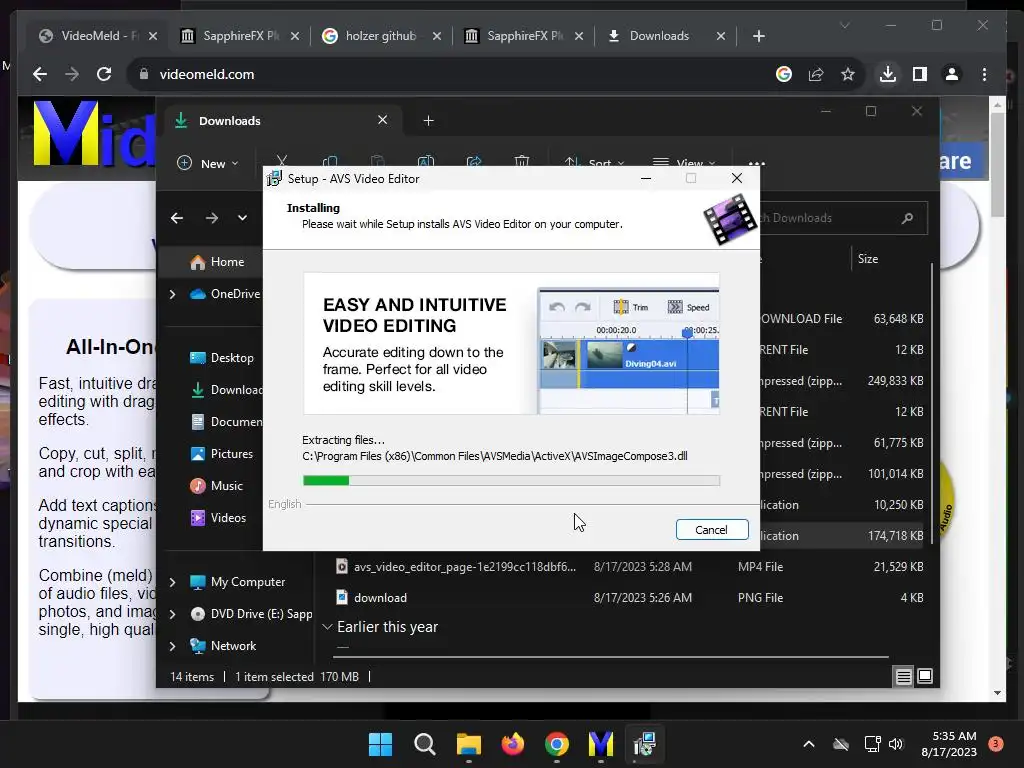Expand the Network node

172,646
